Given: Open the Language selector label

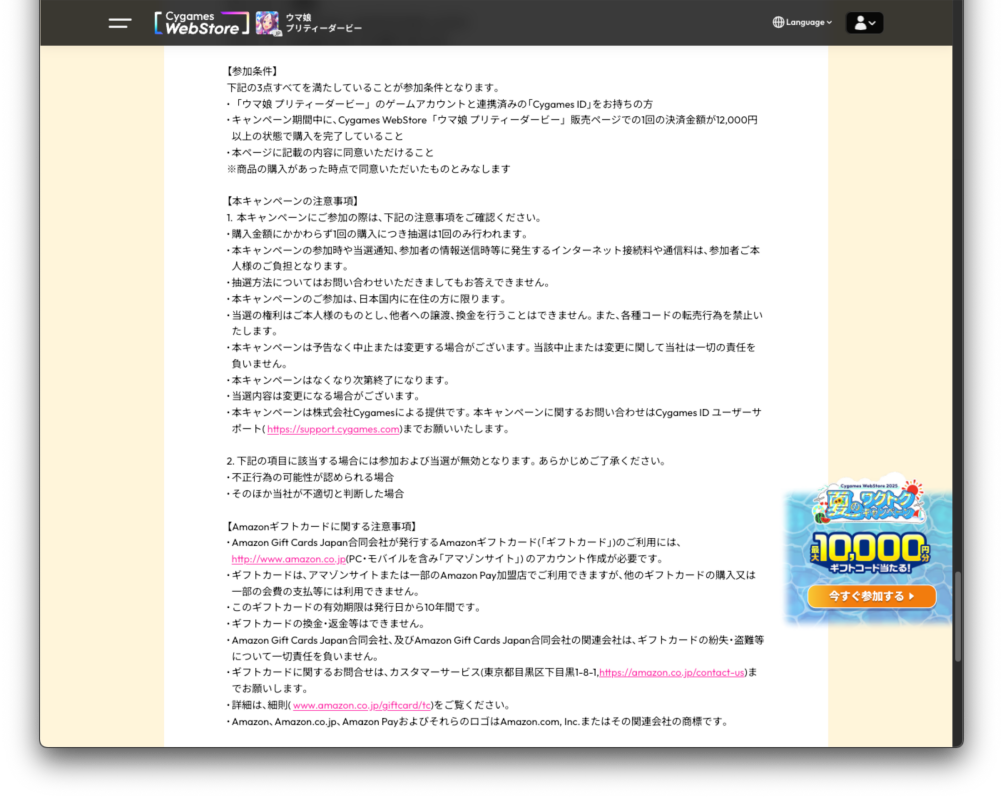Looking at the screenshot, I should 804,22.
